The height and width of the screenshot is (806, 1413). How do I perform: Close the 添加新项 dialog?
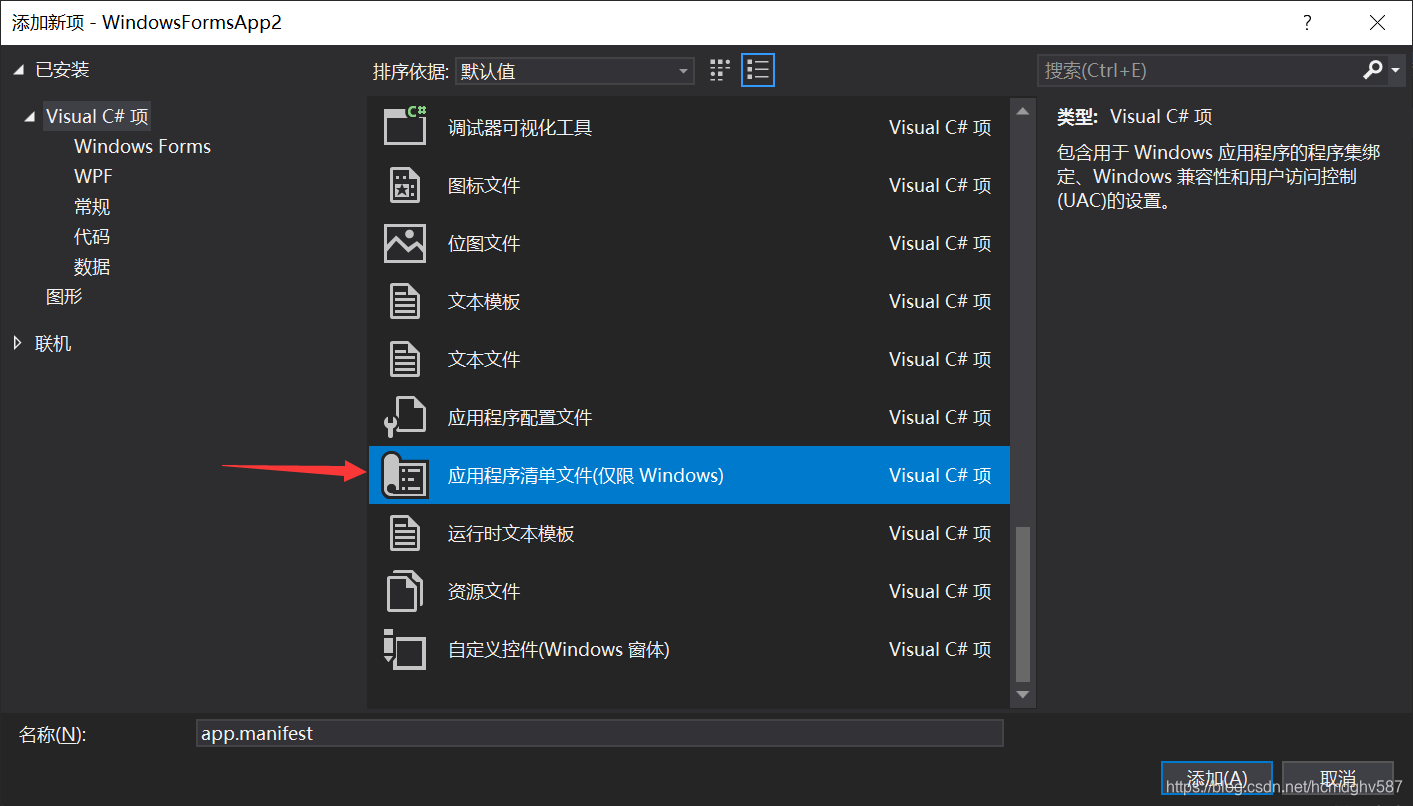1376,22
